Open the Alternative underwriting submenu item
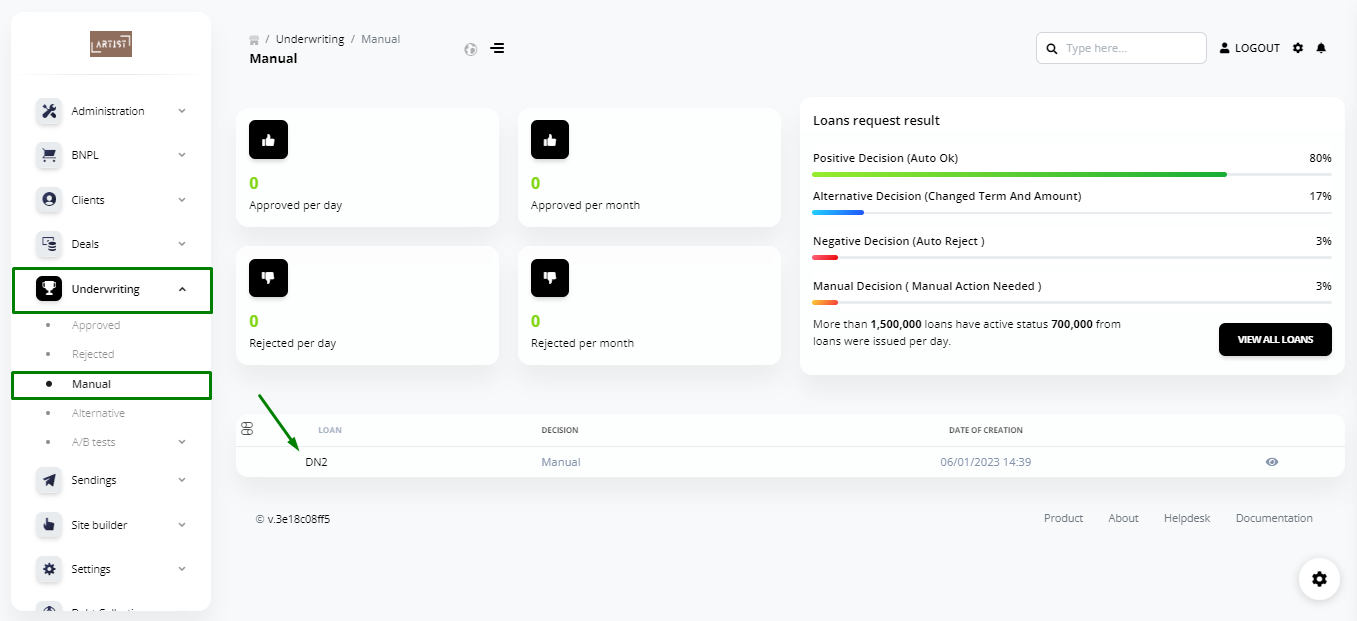Viewport: 1357px width, 621px height. pos(98,413)
